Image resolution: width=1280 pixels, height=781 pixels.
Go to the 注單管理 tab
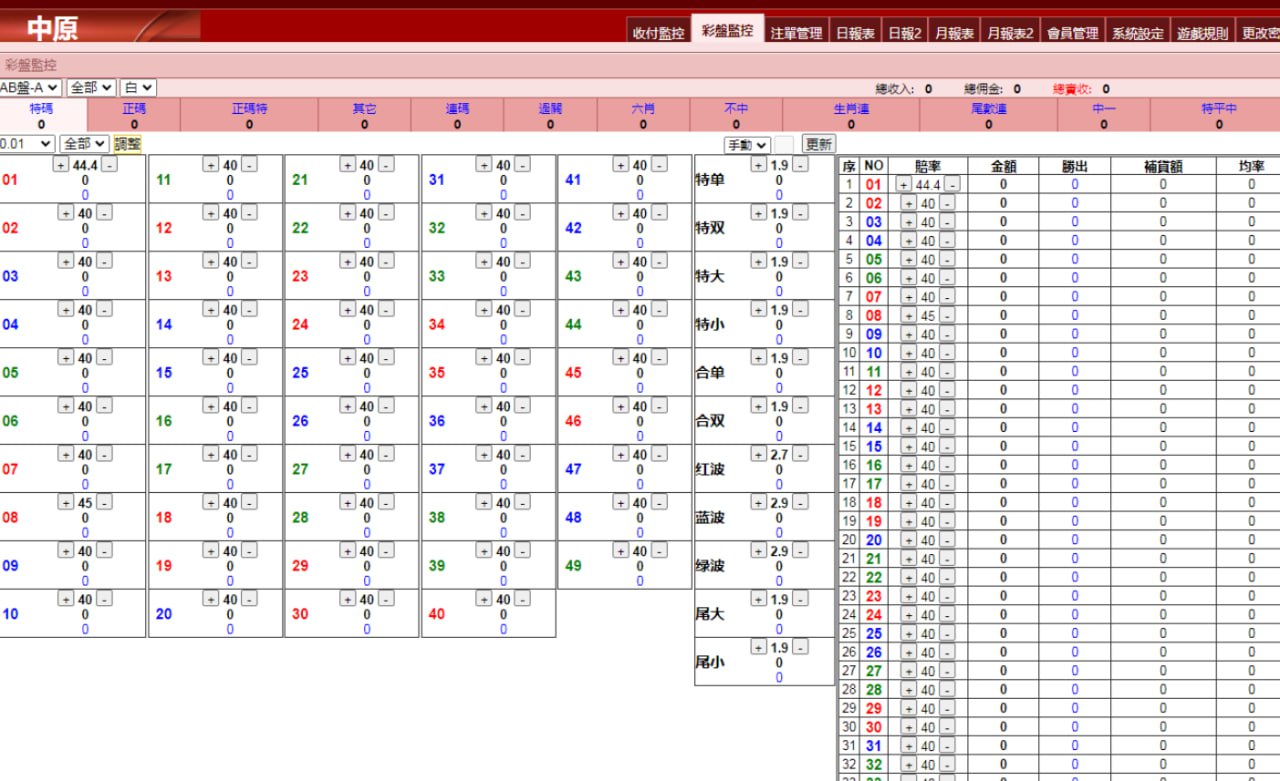click(796, 33)
